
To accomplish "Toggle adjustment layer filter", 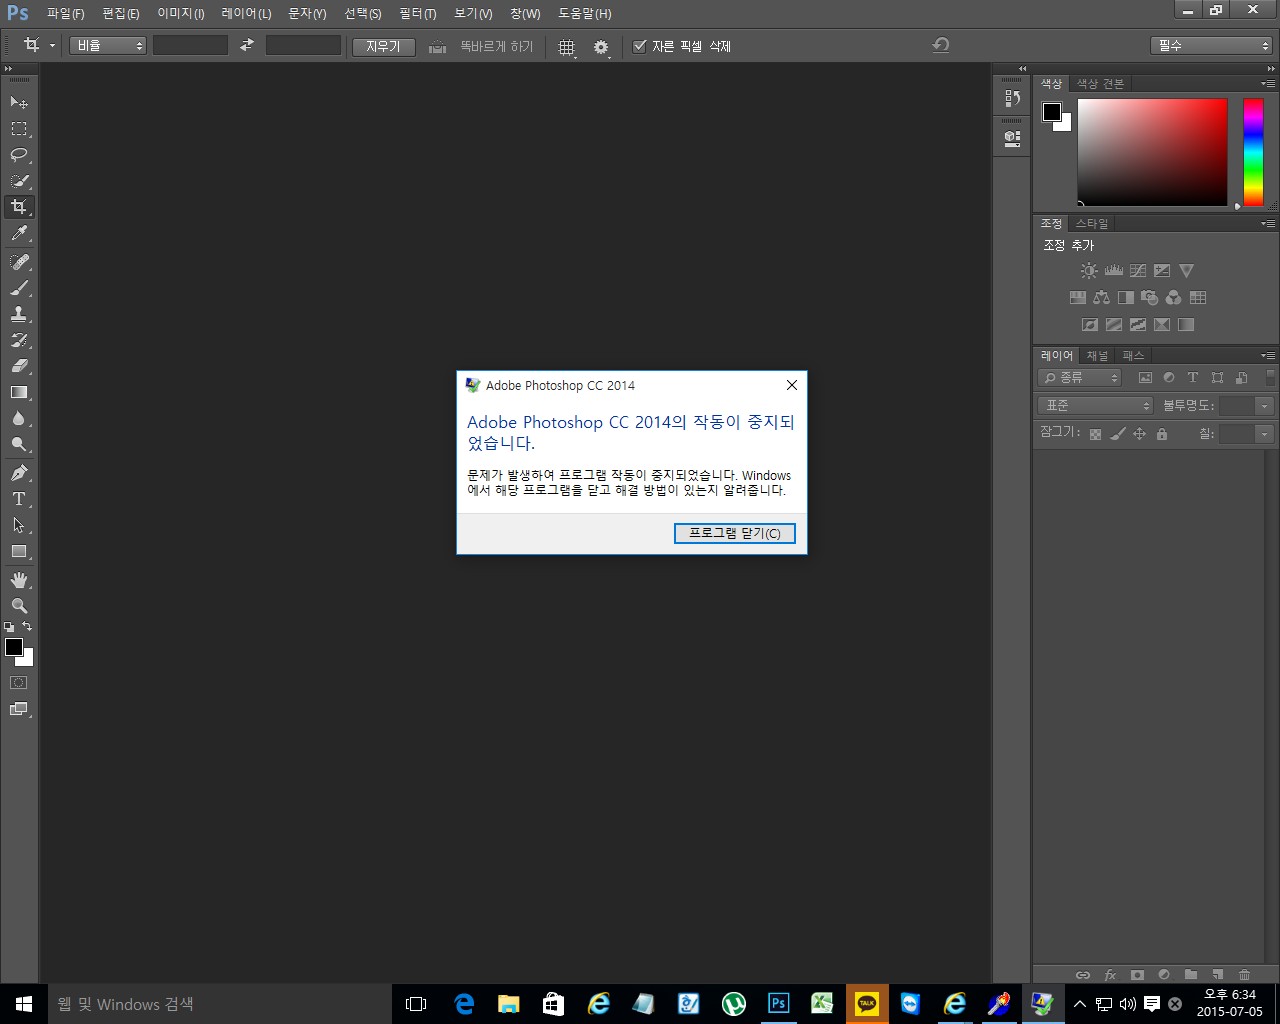I will 1169,377.
